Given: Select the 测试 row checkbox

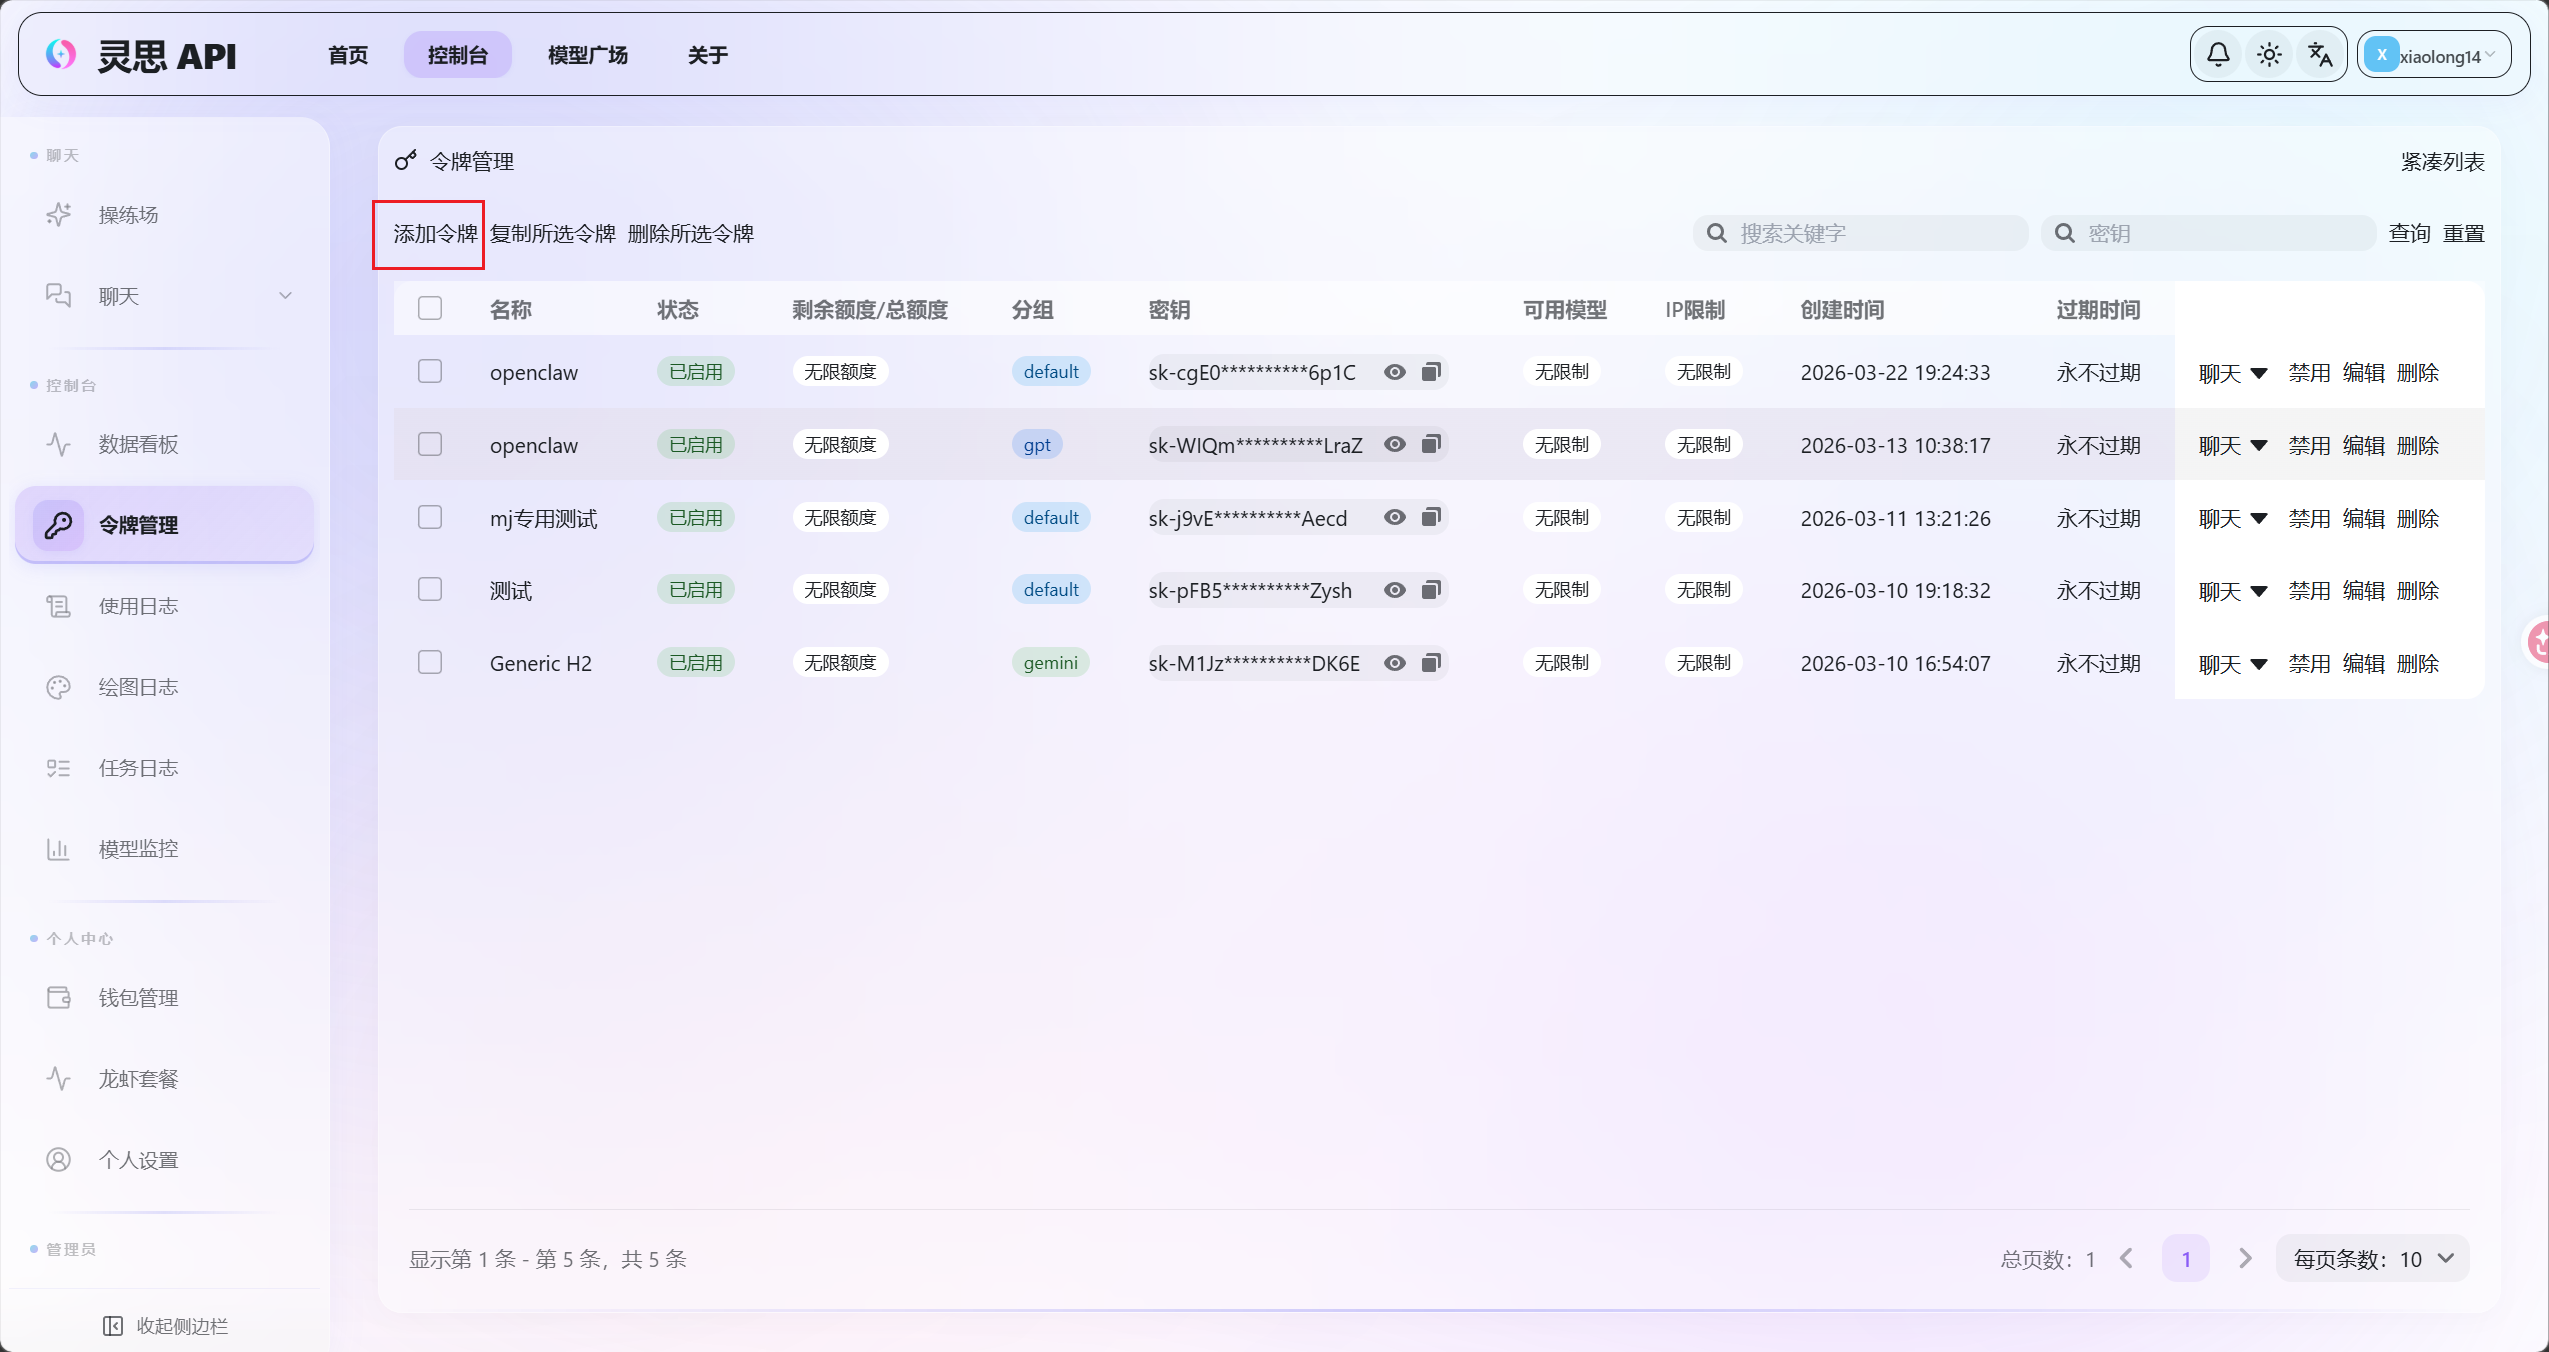Looking at the screenshot, I should pos(430,589).
